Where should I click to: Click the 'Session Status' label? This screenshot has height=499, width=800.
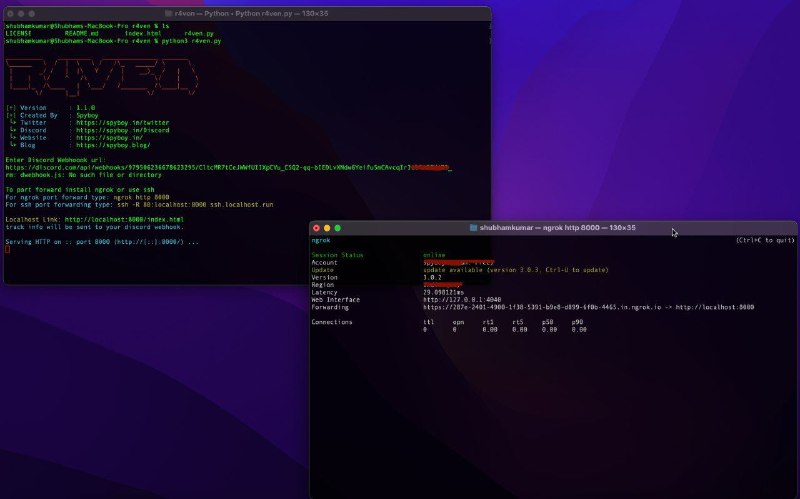337,255
